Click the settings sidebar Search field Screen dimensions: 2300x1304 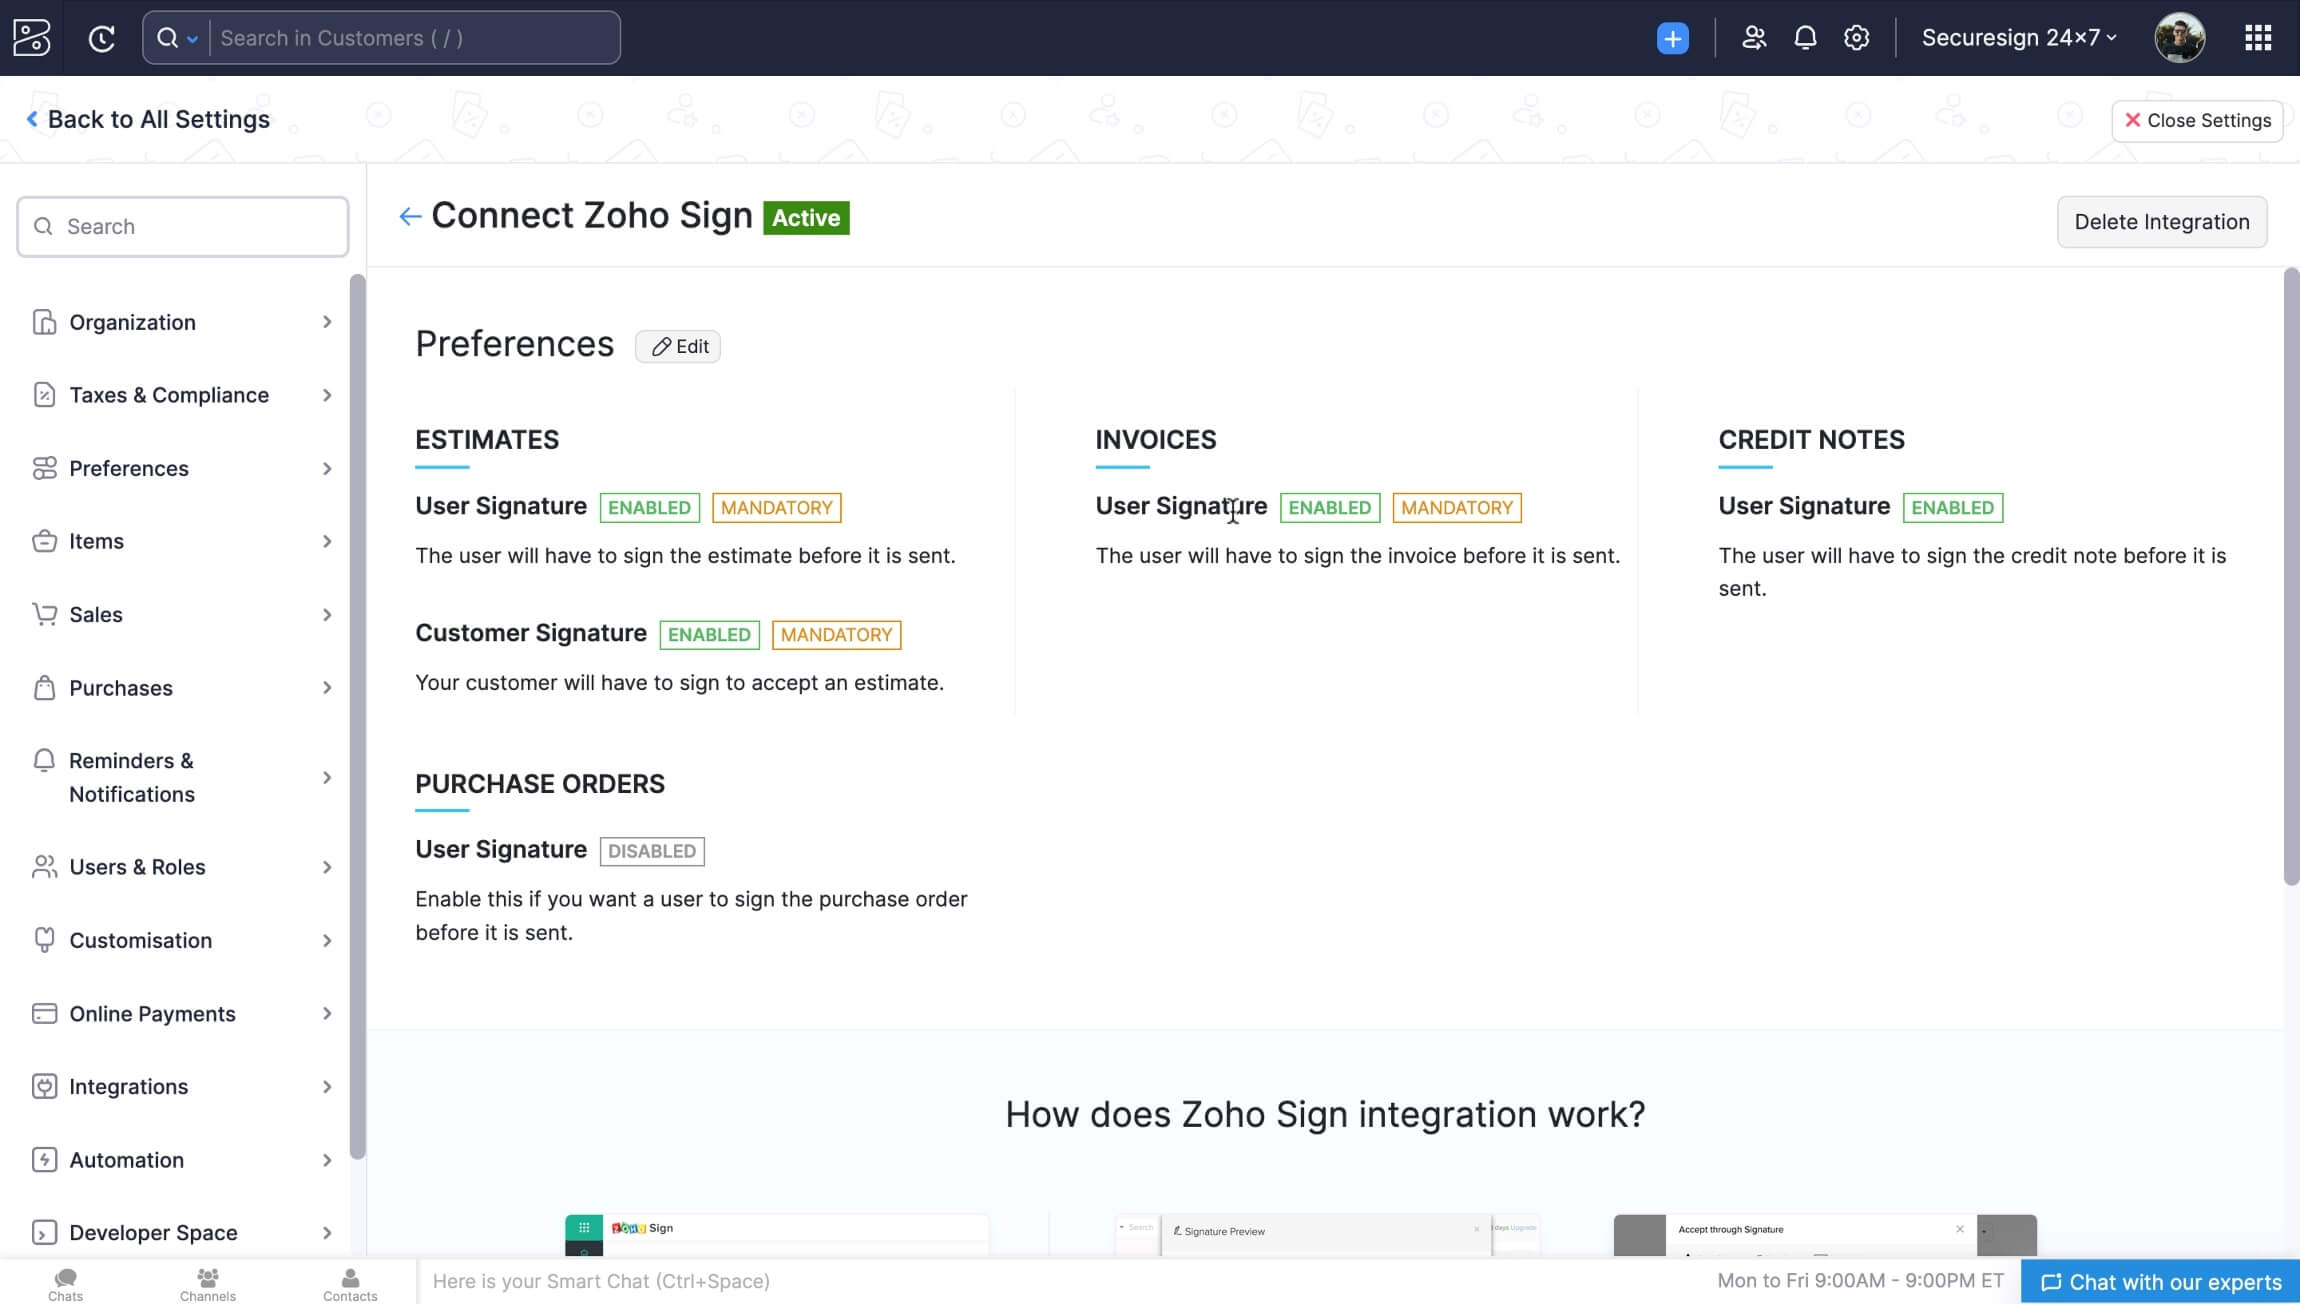(x=183, y=227)
